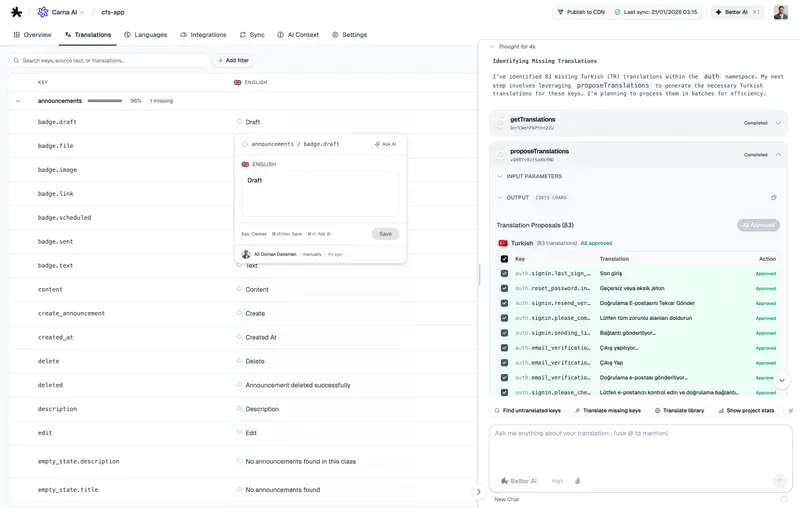Toggle the select-all checkbox in proposals header
800x508 pixels.
click(x=504, y=259)
